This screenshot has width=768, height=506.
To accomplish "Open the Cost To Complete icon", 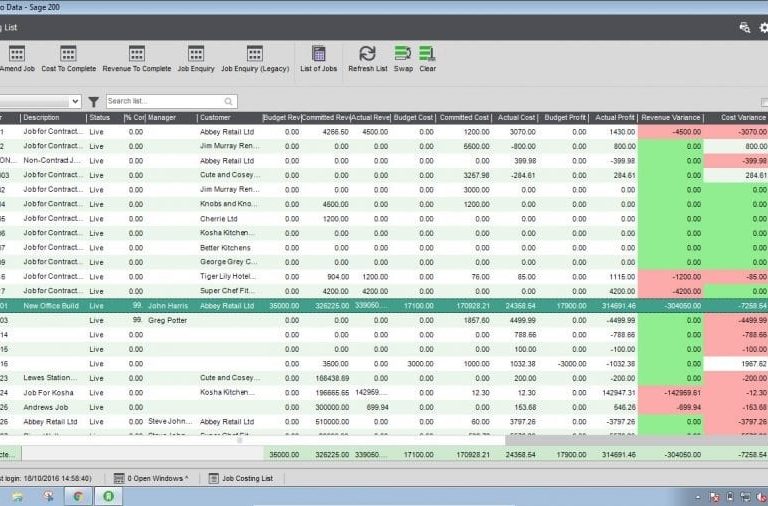I will (x=68, y=54).
